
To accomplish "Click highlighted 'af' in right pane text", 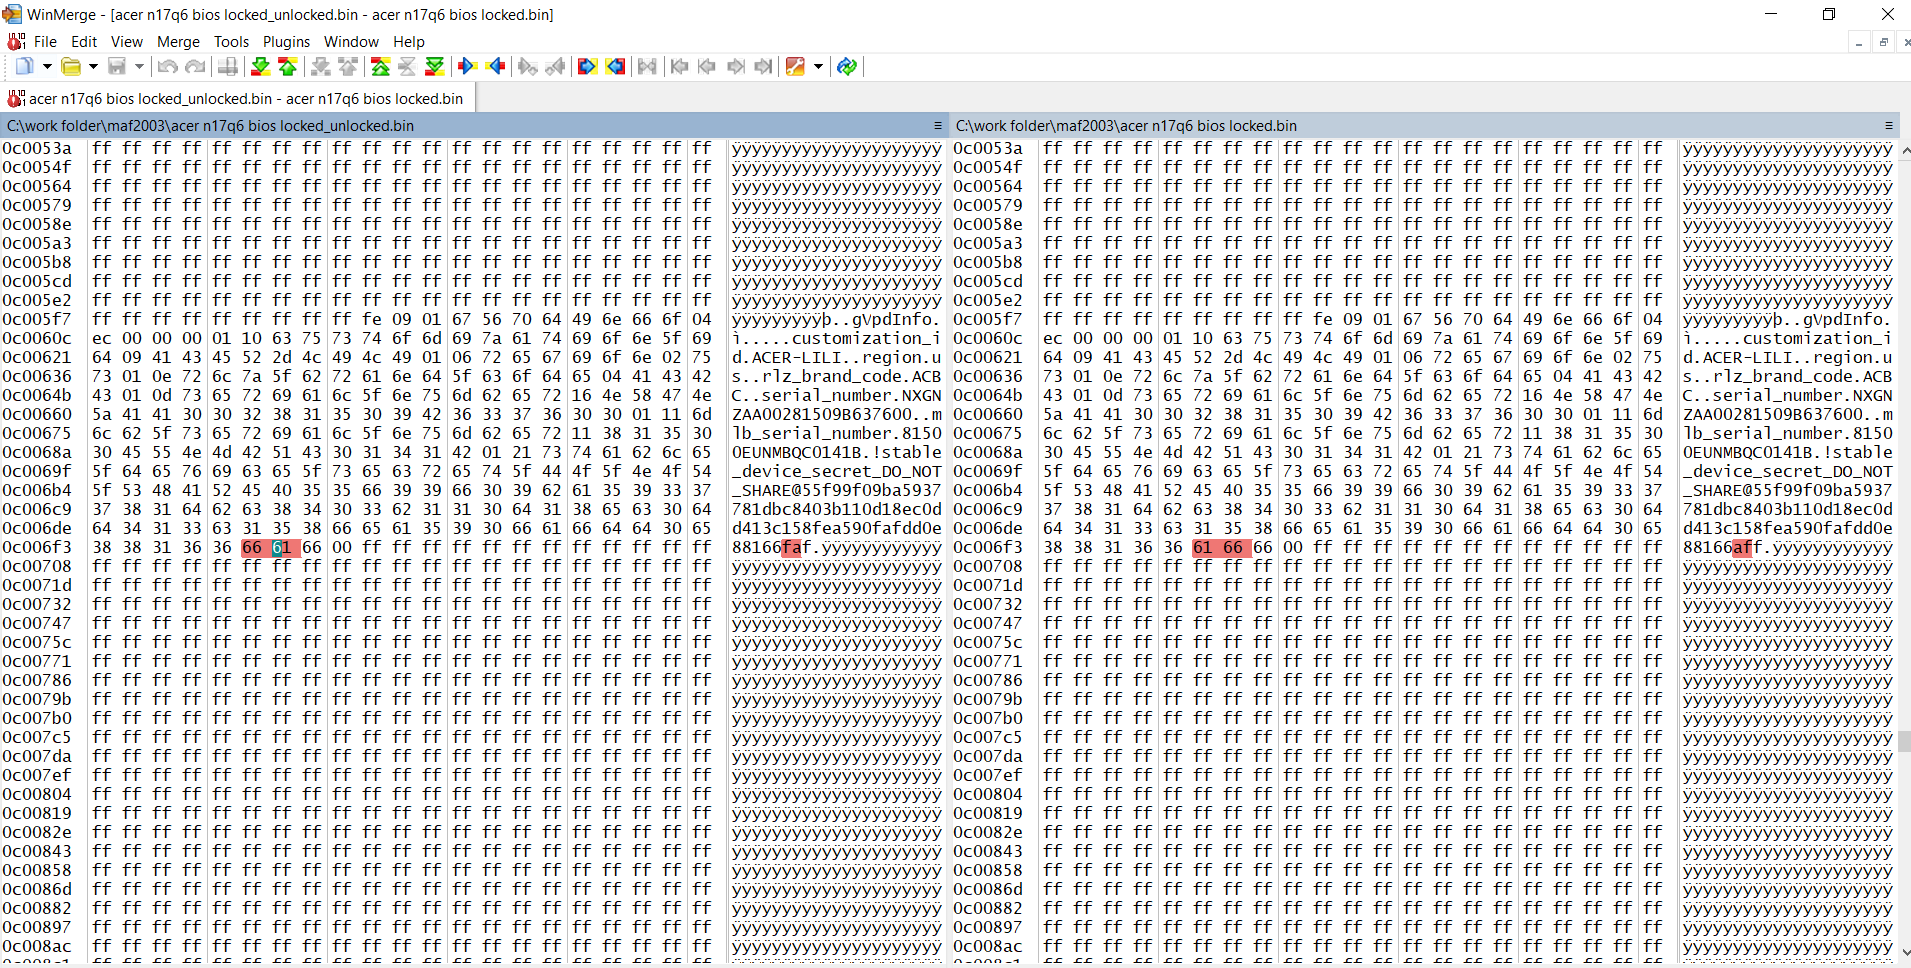I will (1743, 548).
